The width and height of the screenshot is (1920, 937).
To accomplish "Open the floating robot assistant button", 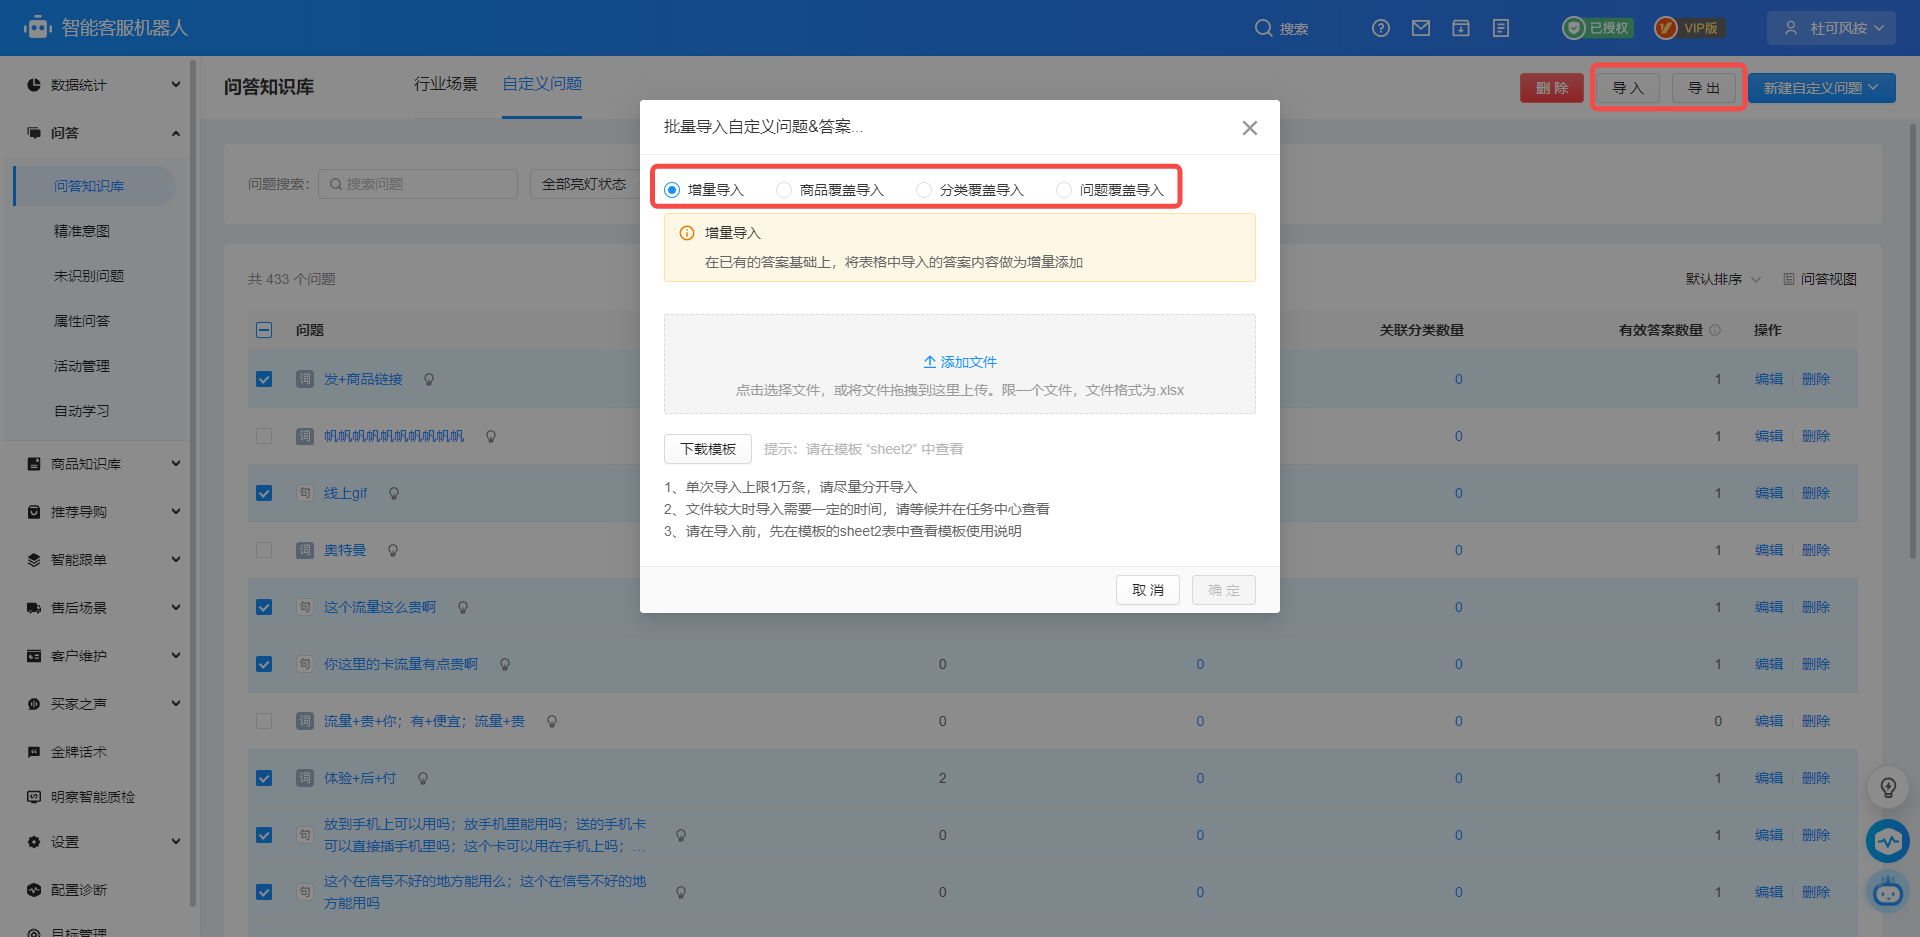I will [x=1888, y=891].
